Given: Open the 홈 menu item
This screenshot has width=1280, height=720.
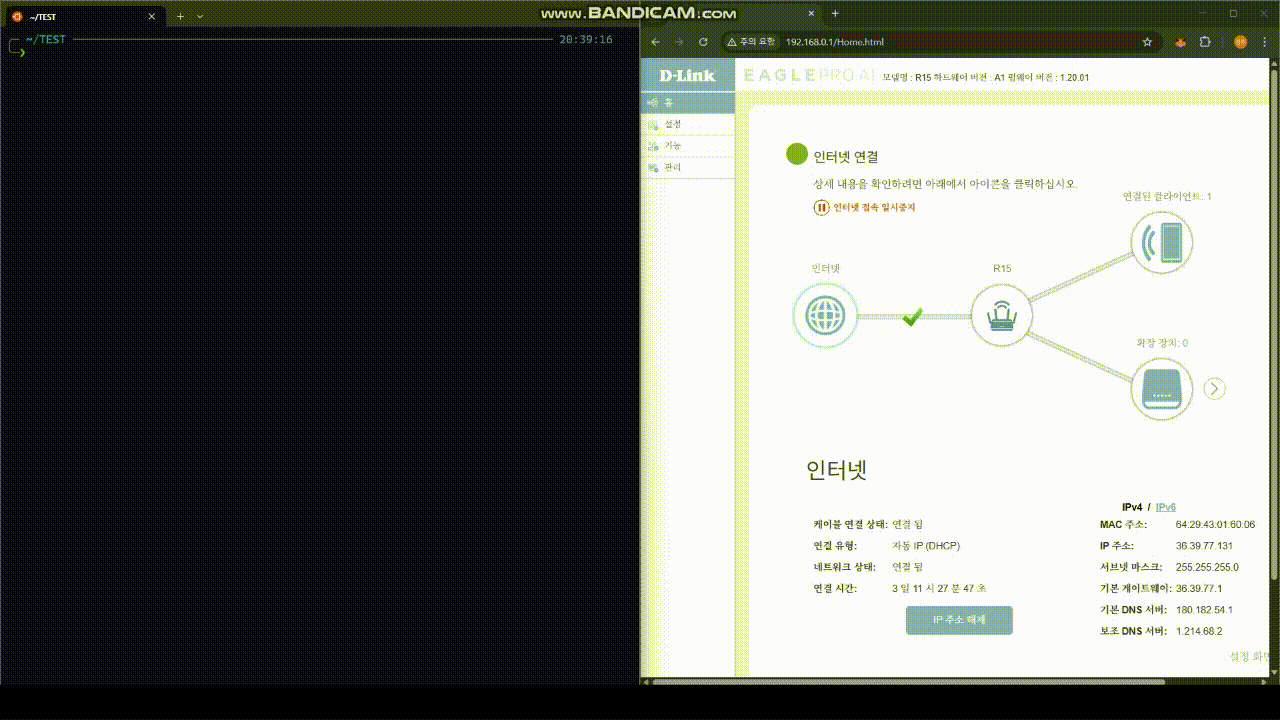Looking at the screenshot, I should pos(687,102).
